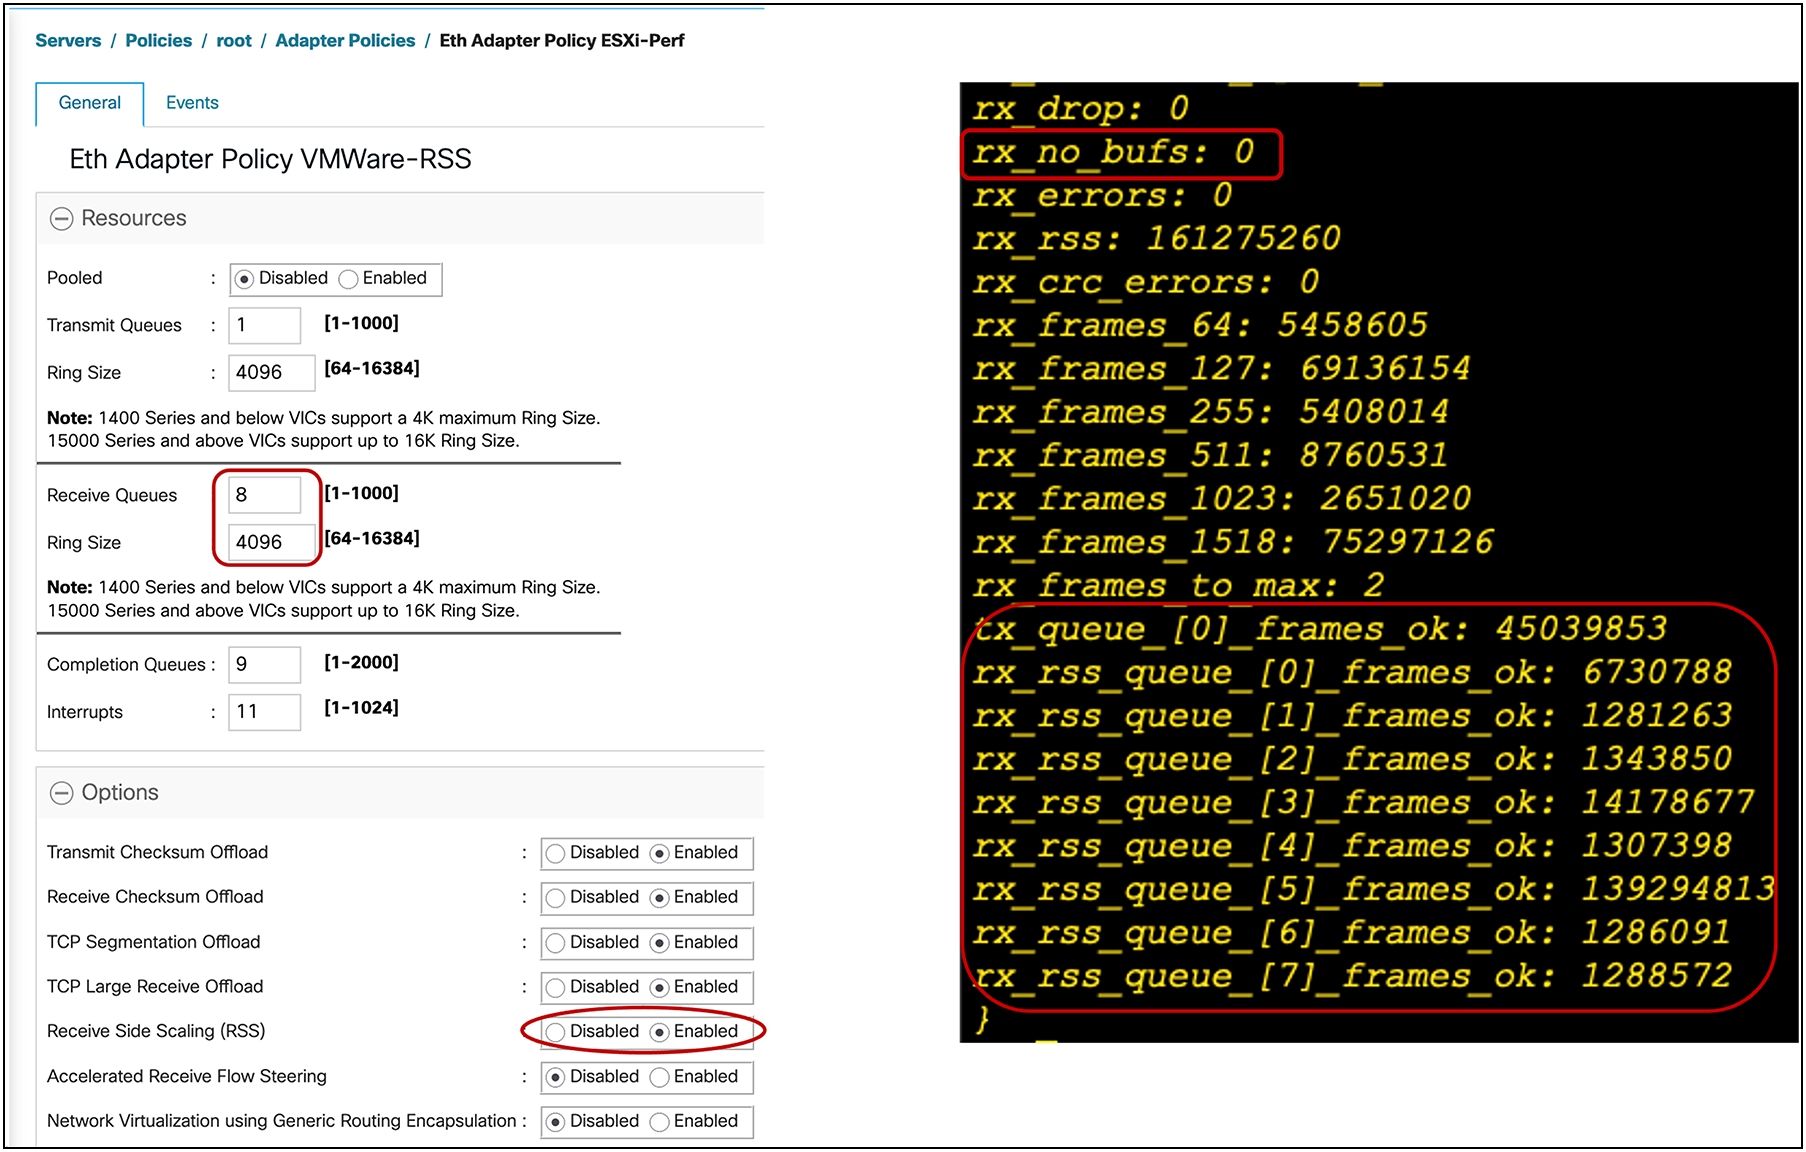The image size is (1806, 1152).
Task: Click the rx_crc_errors: 0 terminal line
Action: tap(1146, 282)
